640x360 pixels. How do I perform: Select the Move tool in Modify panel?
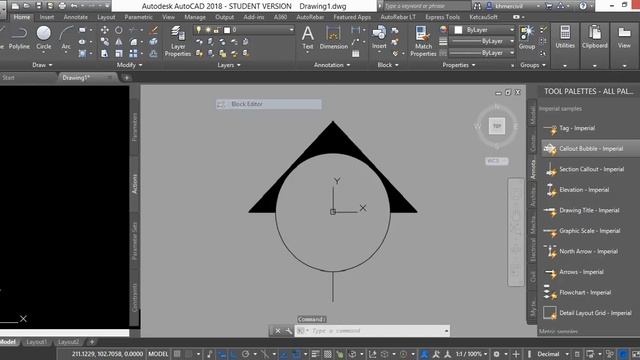point(104,30)
